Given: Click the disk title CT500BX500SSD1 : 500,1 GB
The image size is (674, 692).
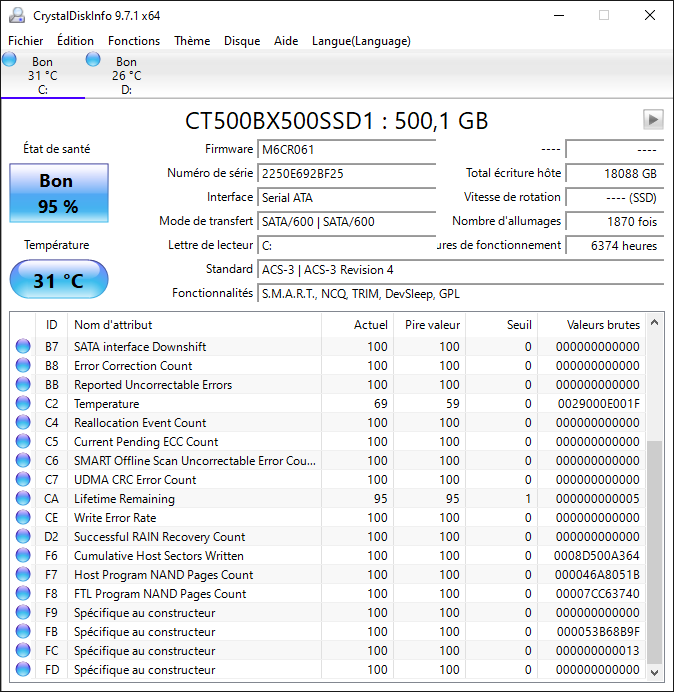Looking at the screenshot, I should pyautogui.click(x=336, y=120).
